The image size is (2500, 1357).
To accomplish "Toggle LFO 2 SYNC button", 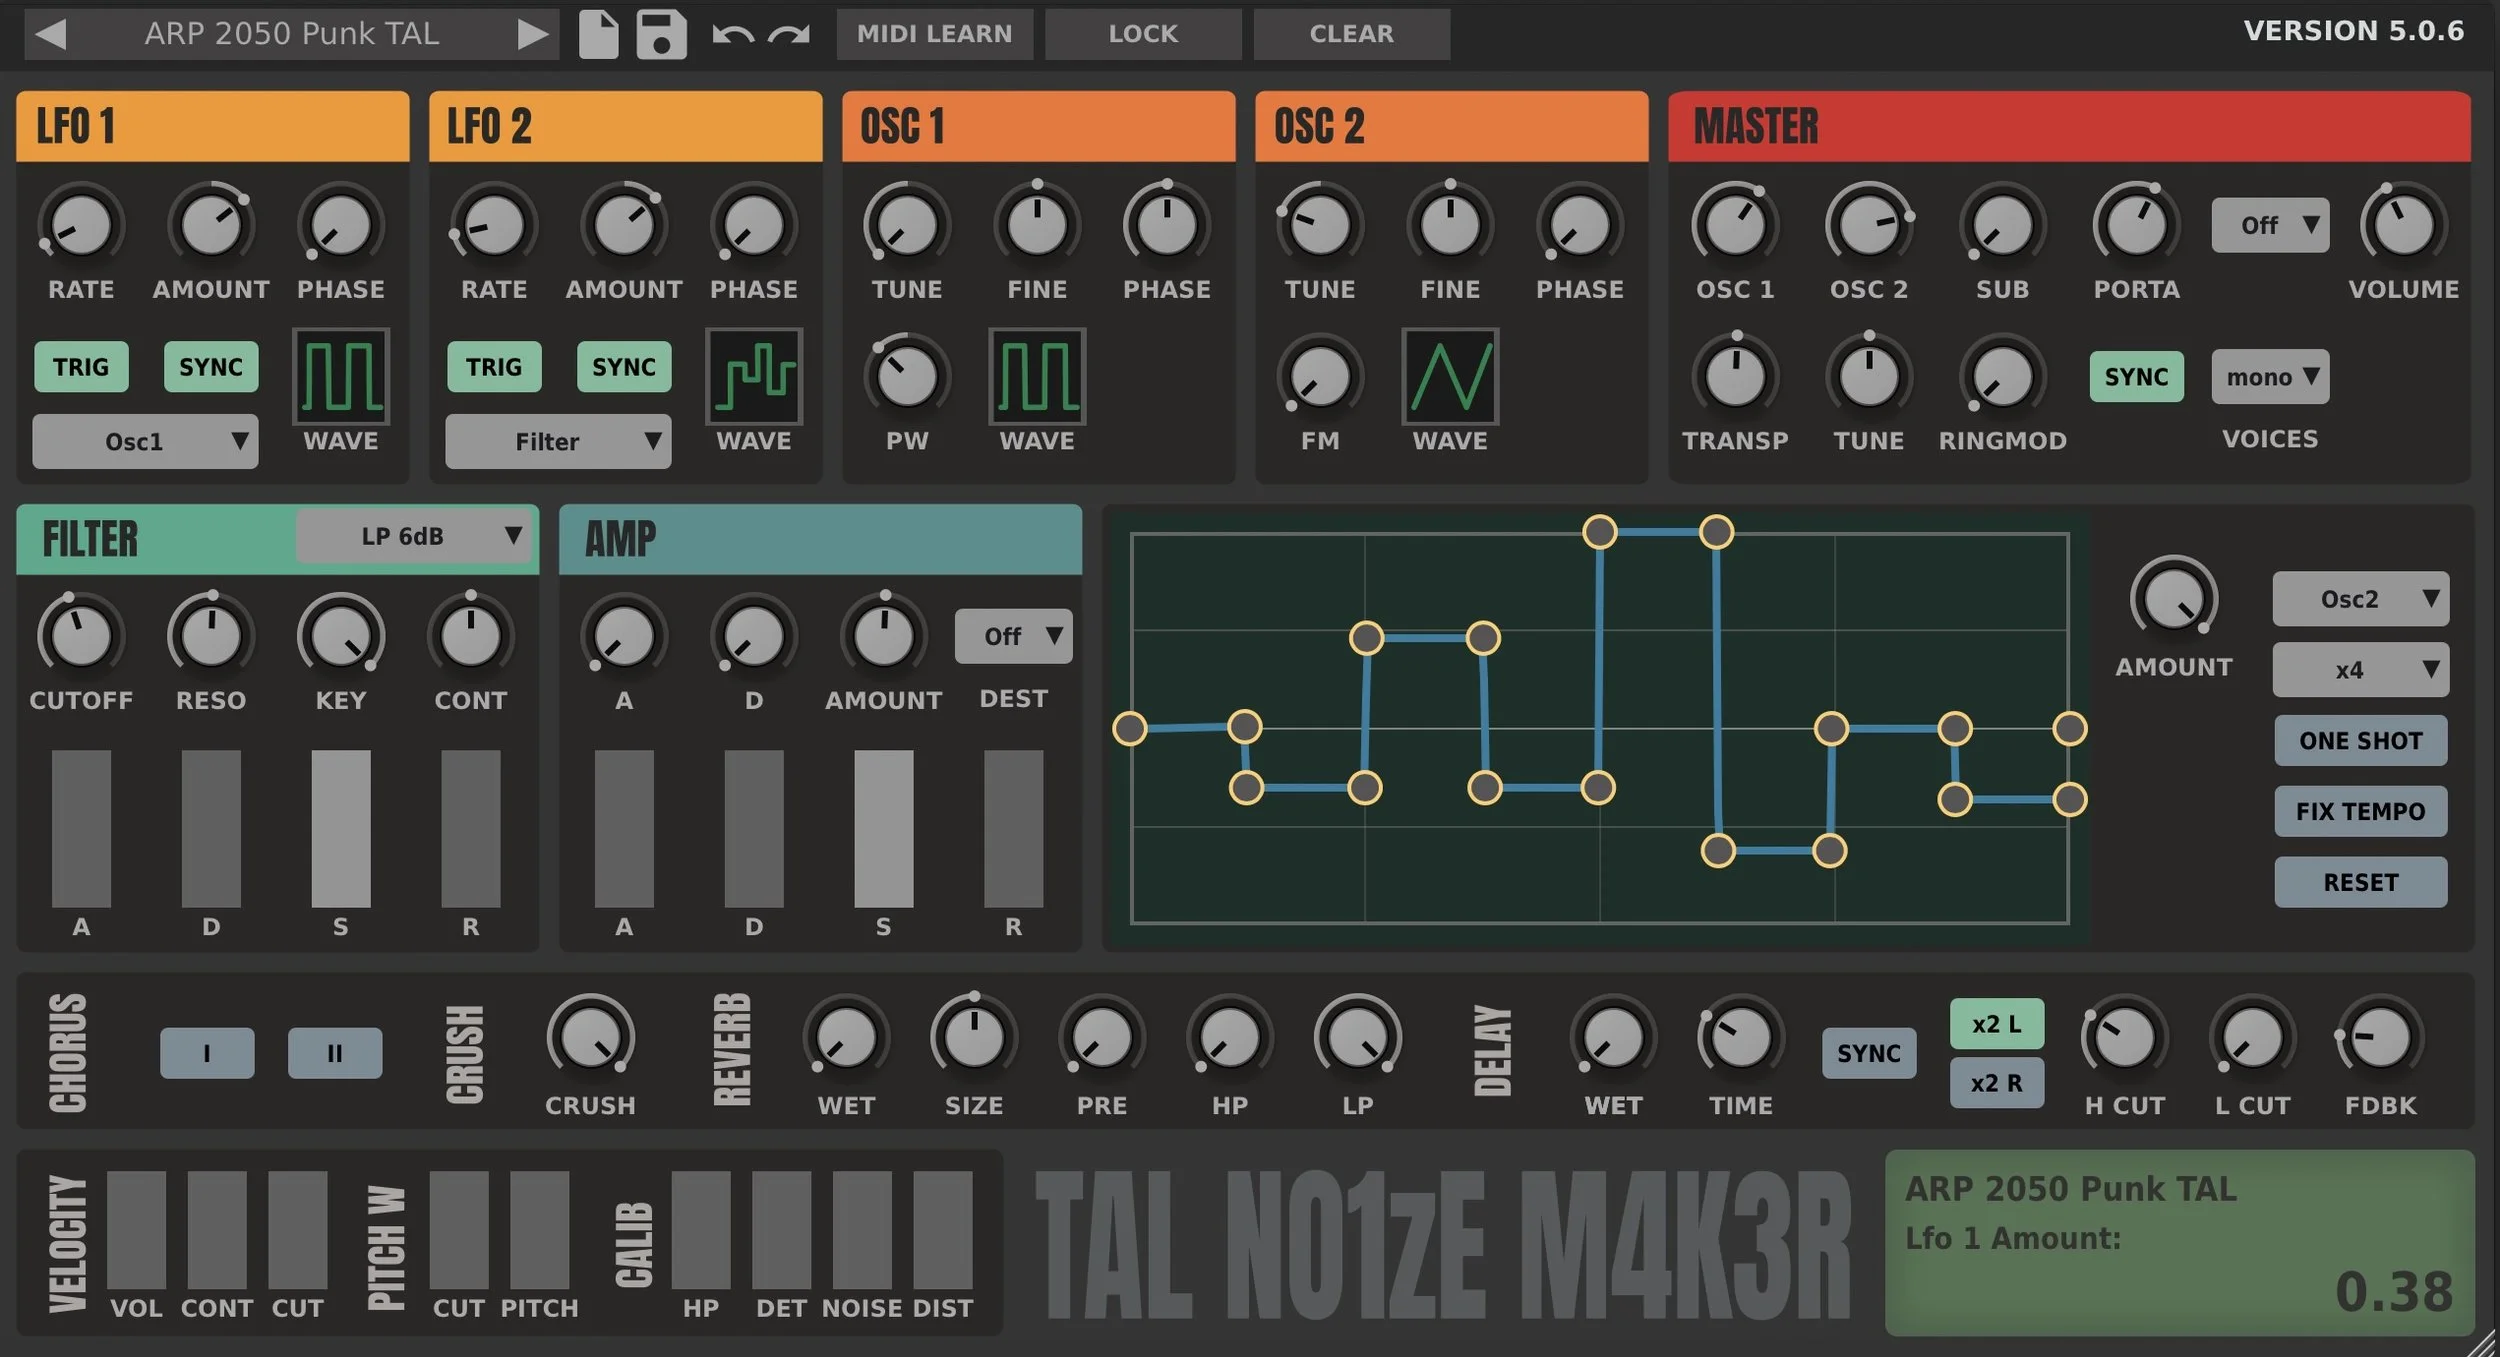I will (x=624, y=367).
